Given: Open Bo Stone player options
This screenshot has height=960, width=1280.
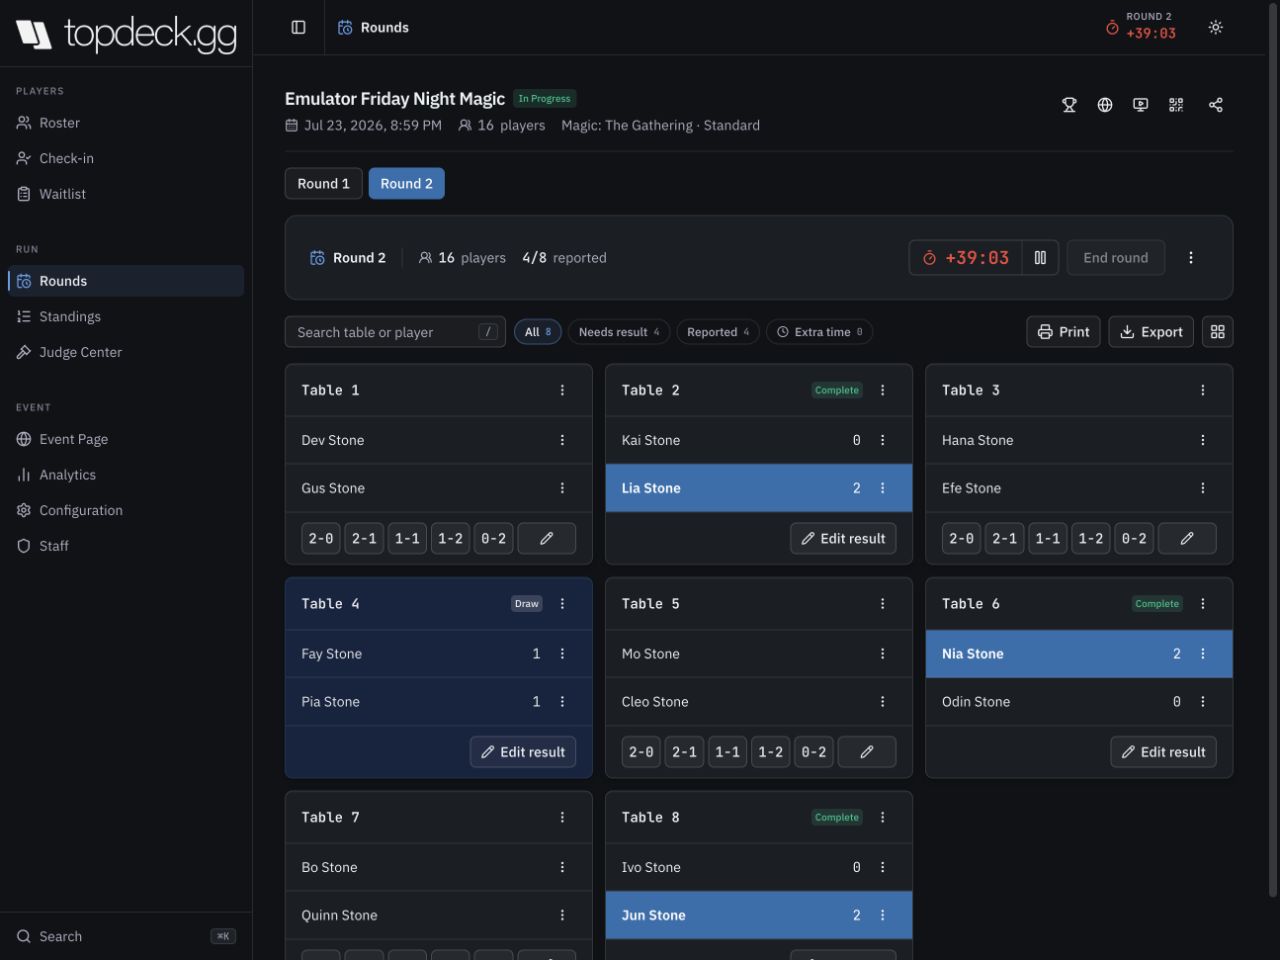Looking at the screenshot, I should (x=562, y=867).
